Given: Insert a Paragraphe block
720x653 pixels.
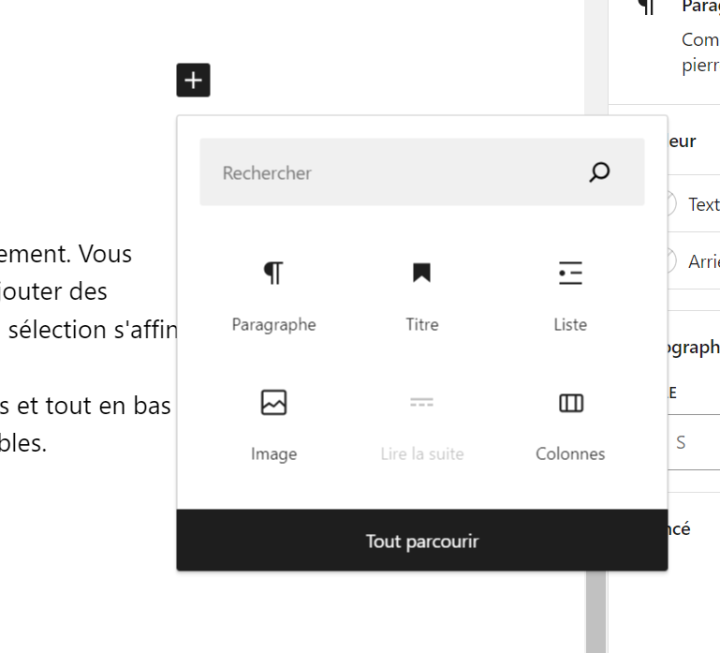Looking at the screenshot, I should click(274, 295).
